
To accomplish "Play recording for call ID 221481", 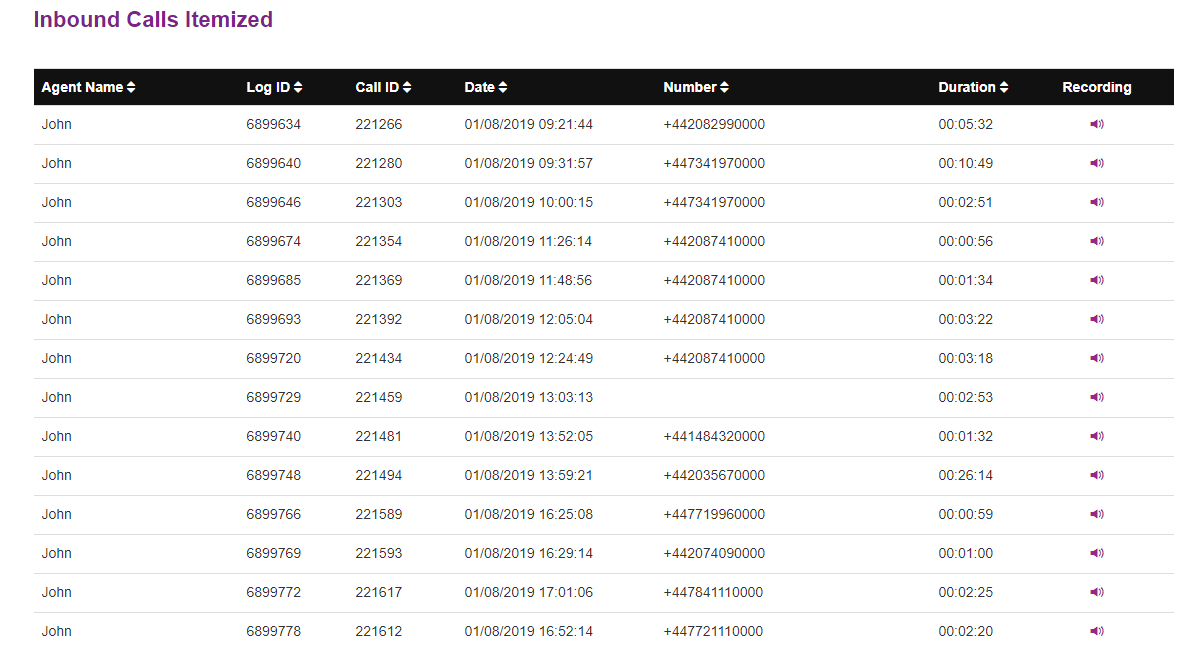I will coord(1096,436).
